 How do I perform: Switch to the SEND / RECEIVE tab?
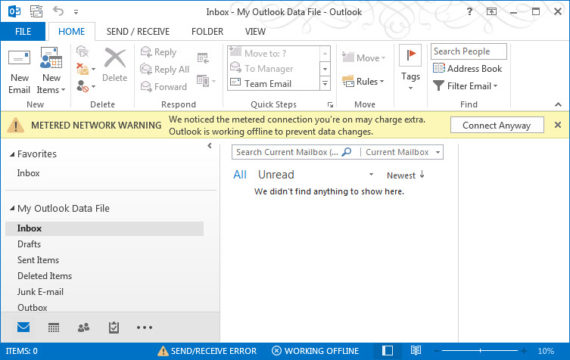pyautogui.click(x=138, y=32)
